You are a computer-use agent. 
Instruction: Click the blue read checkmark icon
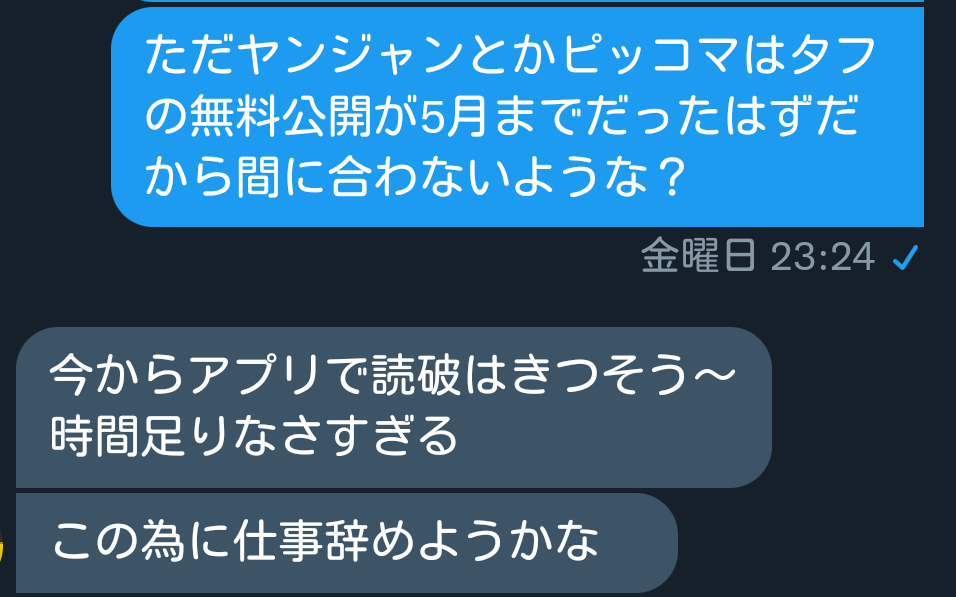[905, 257]
